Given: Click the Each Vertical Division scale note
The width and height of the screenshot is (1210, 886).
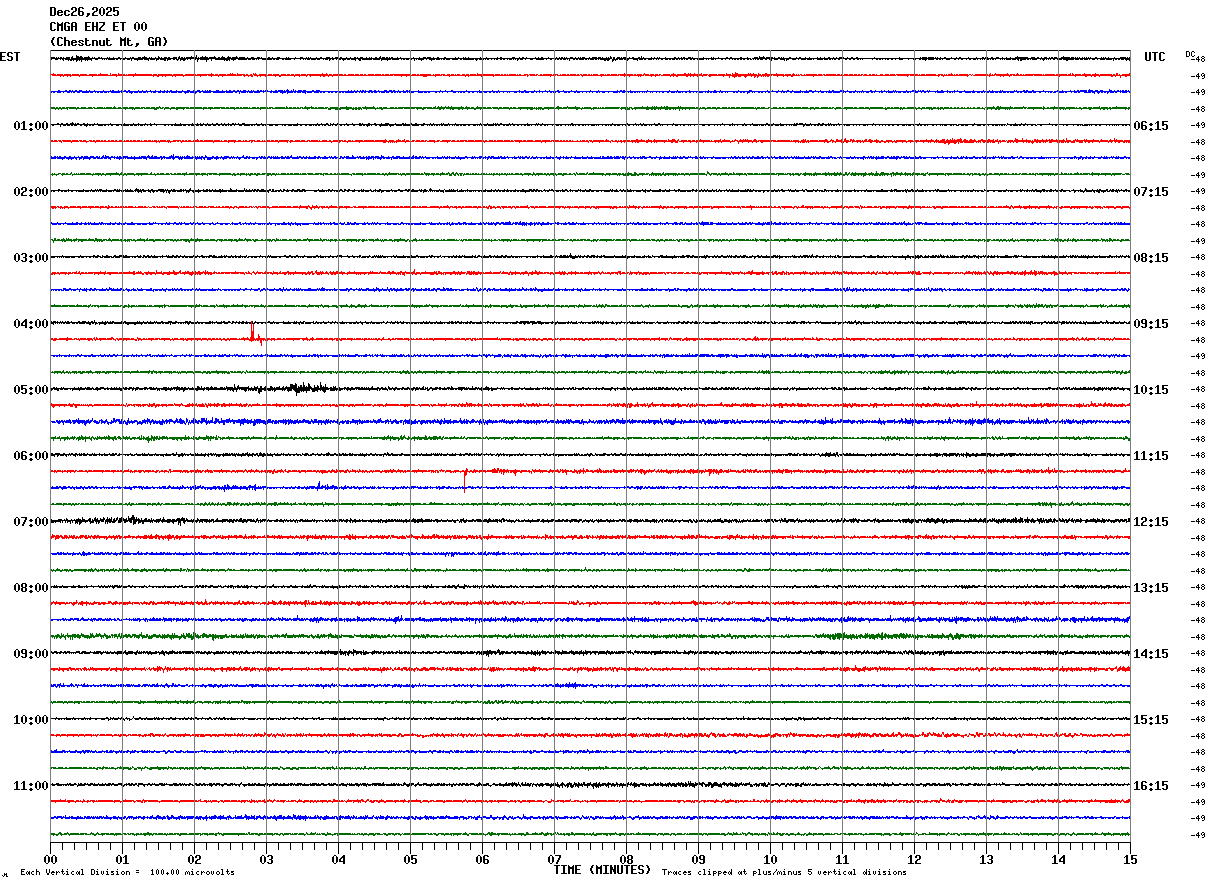Looking at the screenshot, I should (x=127, y=873).
